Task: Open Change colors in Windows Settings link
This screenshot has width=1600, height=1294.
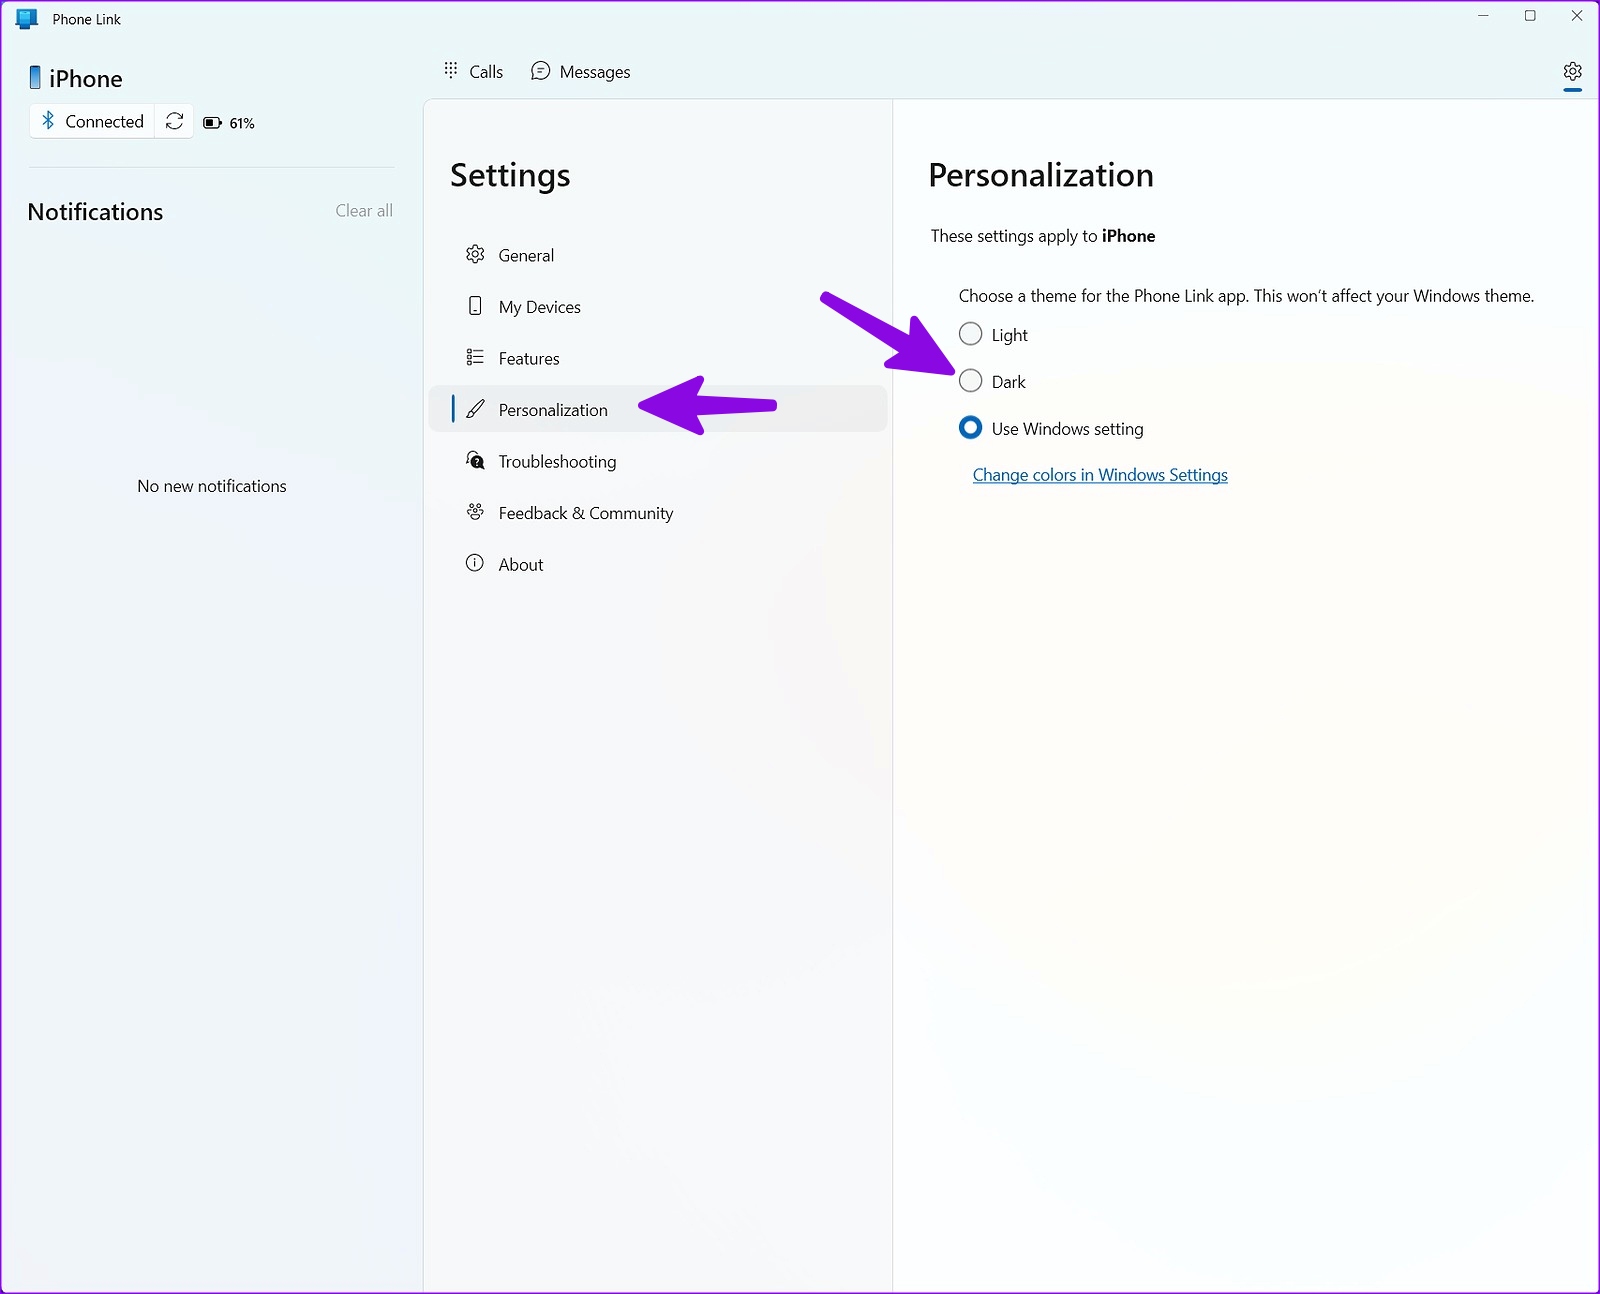Action: (x=1100, y=475)
